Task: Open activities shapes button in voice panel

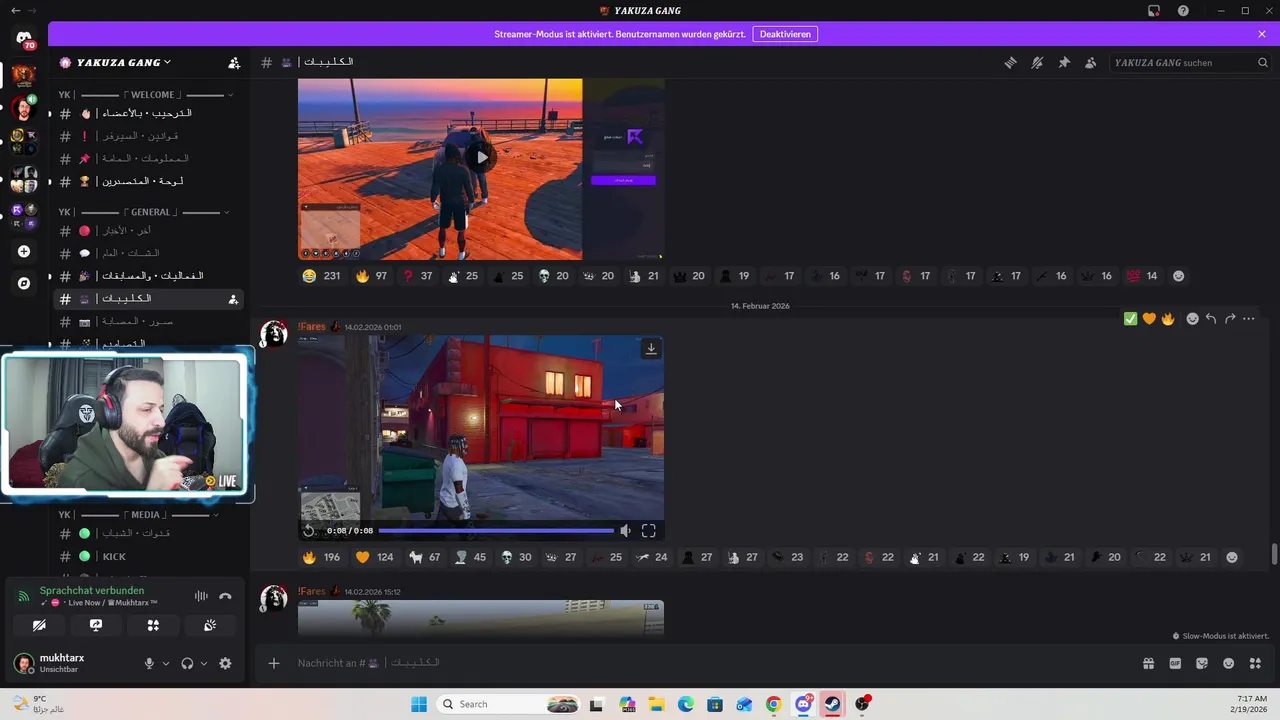Action: (x=153, y=625)
